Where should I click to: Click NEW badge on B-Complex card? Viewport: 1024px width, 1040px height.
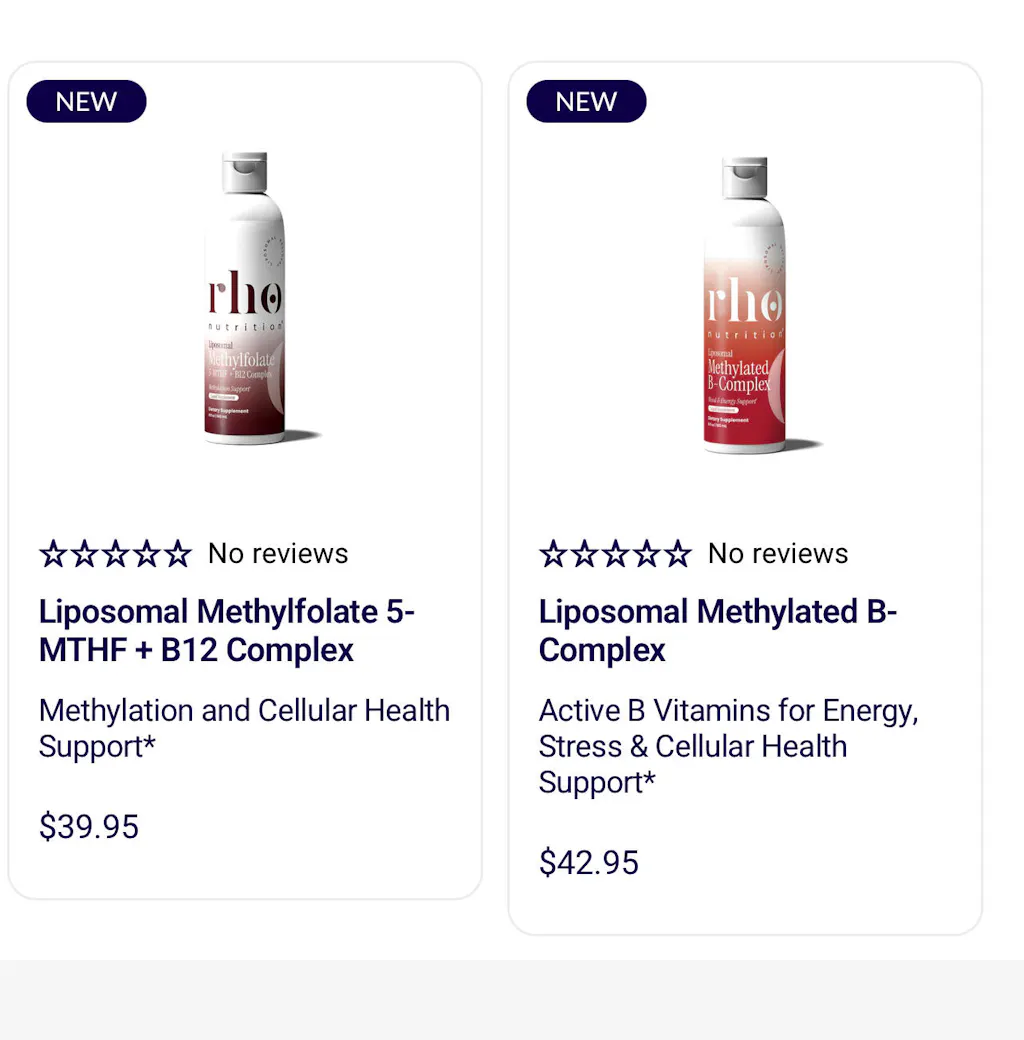coord(586,102)
